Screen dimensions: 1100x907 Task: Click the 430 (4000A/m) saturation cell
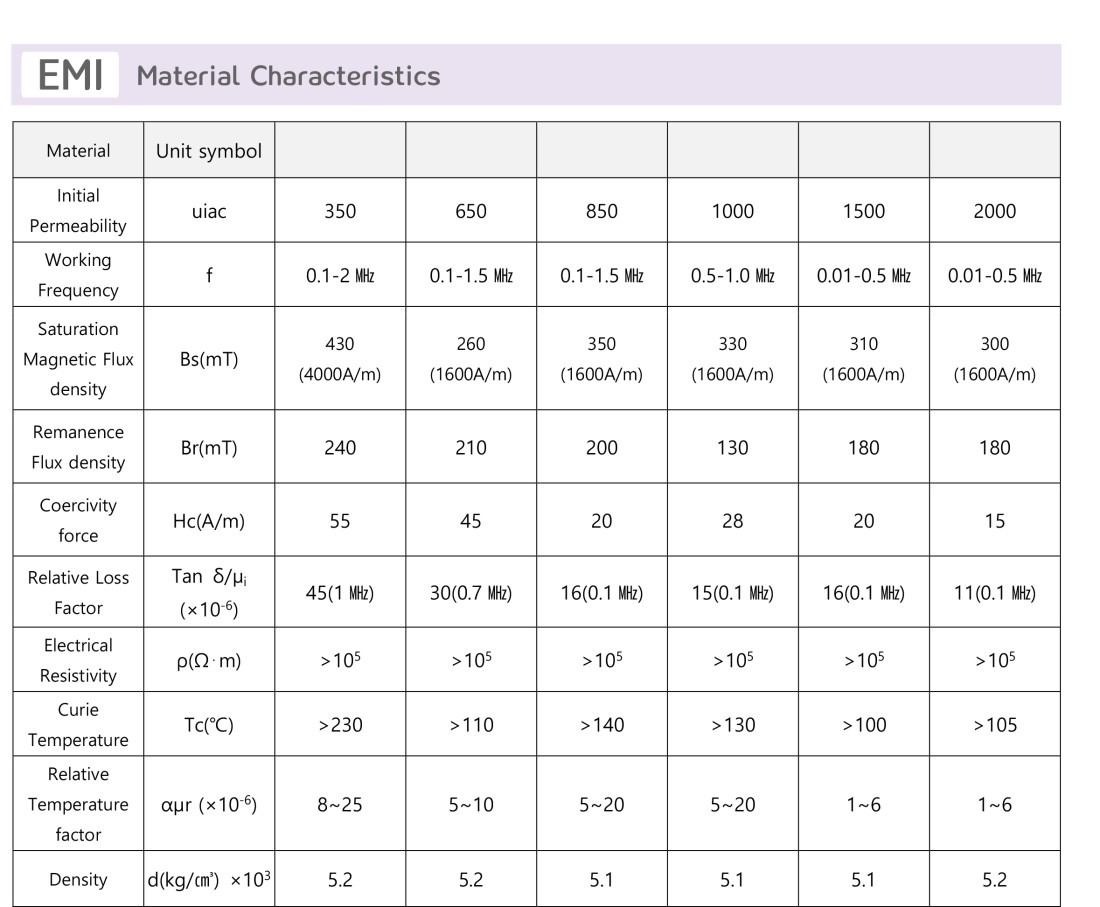click(340, 358)
